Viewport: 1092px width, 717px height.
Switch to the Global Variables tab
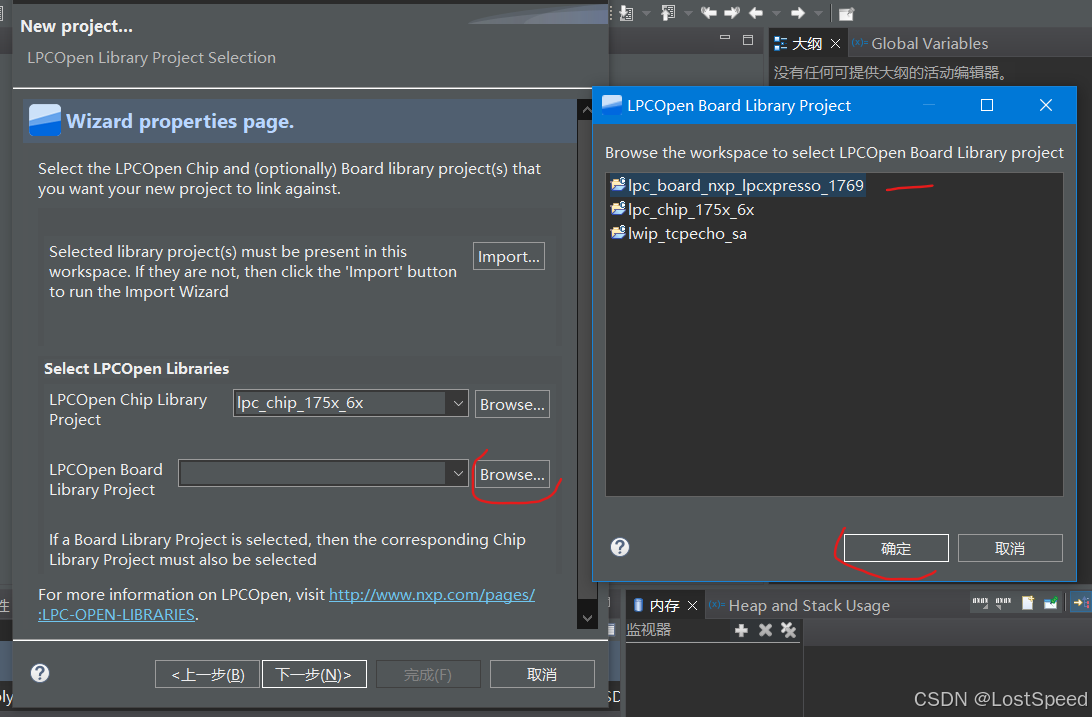pyautogui.click(x=920, y=44)
